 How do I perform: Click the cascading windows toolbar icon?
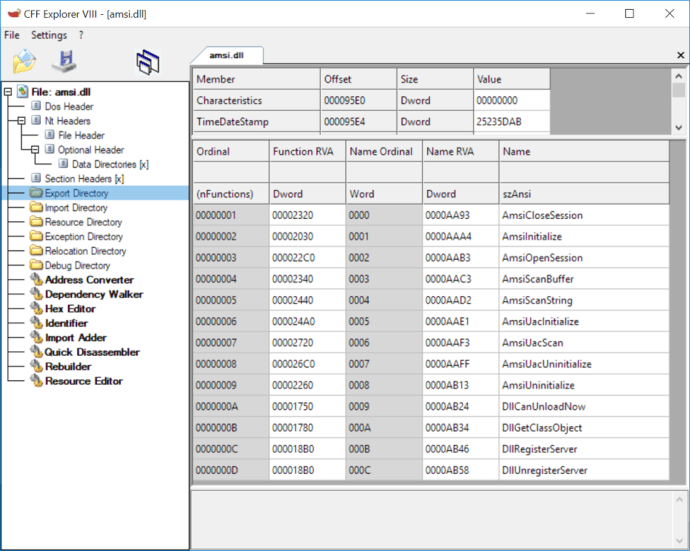click(148, 62)
